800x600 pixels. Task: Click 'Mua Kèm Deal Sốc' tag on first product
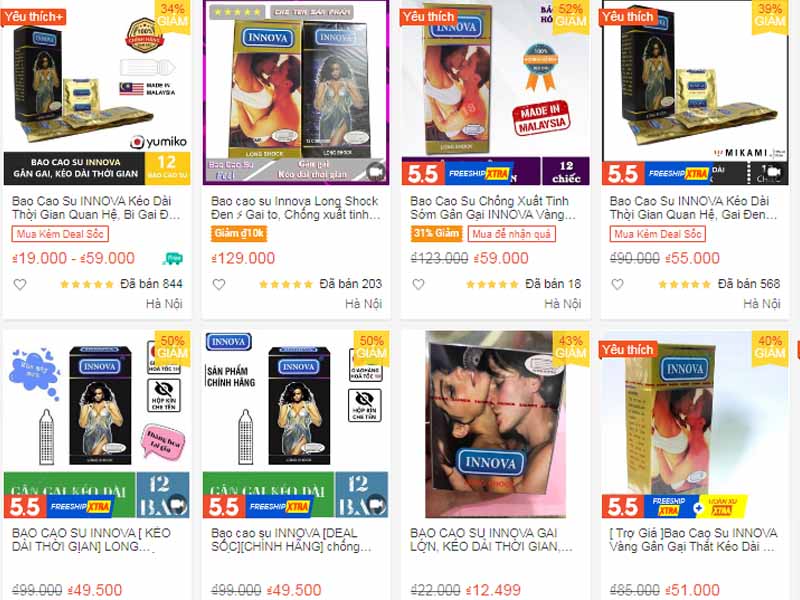tap(60, 234)
